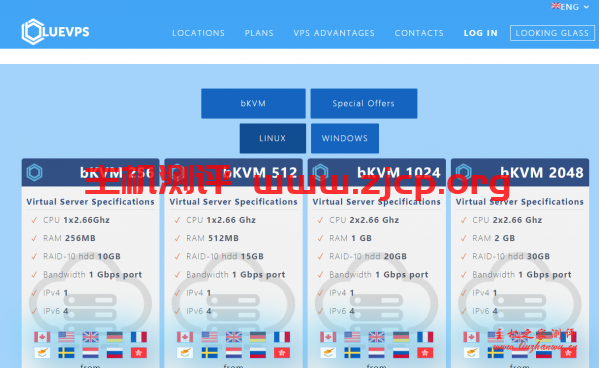This screenshot has width=599, height=368.
Task: Select the Cyprus flag on bKVM 512 card
Action: (185, 353)
